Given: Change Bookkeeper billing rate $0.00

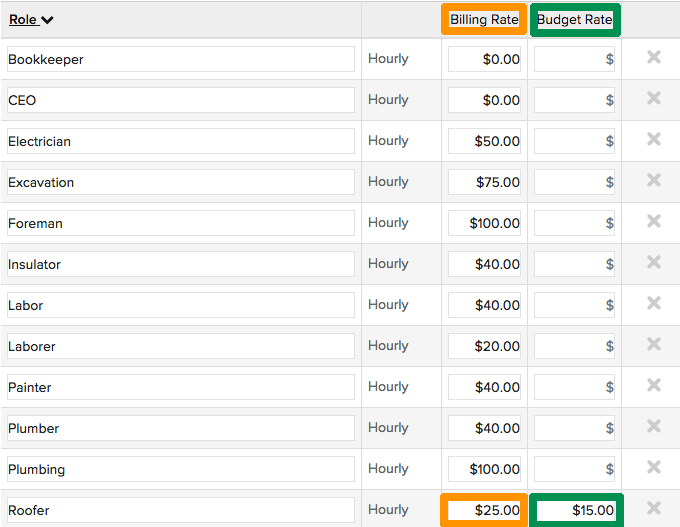Looking at the screenshot, I should (x=484, y=59).
